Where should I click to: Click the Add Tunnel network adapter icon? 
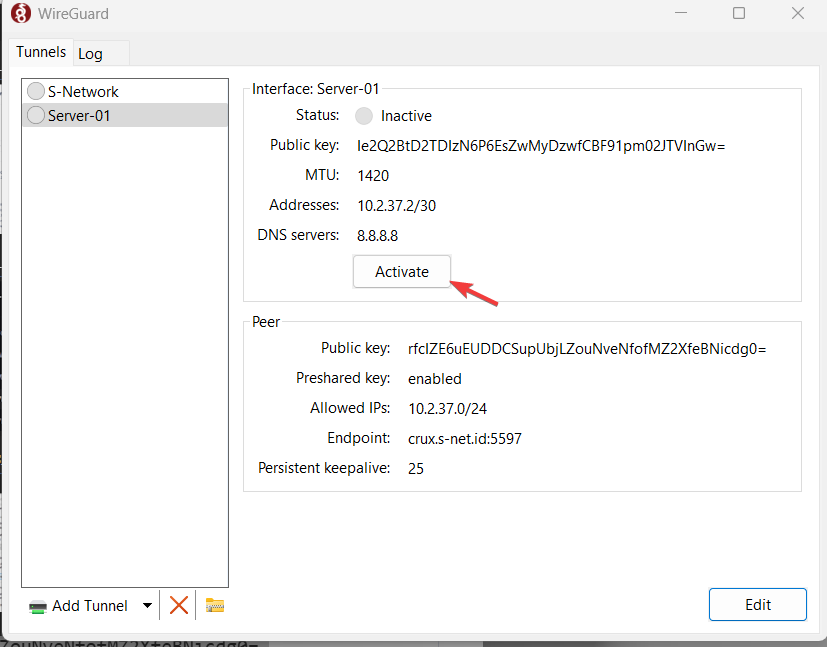coord(37,607)
